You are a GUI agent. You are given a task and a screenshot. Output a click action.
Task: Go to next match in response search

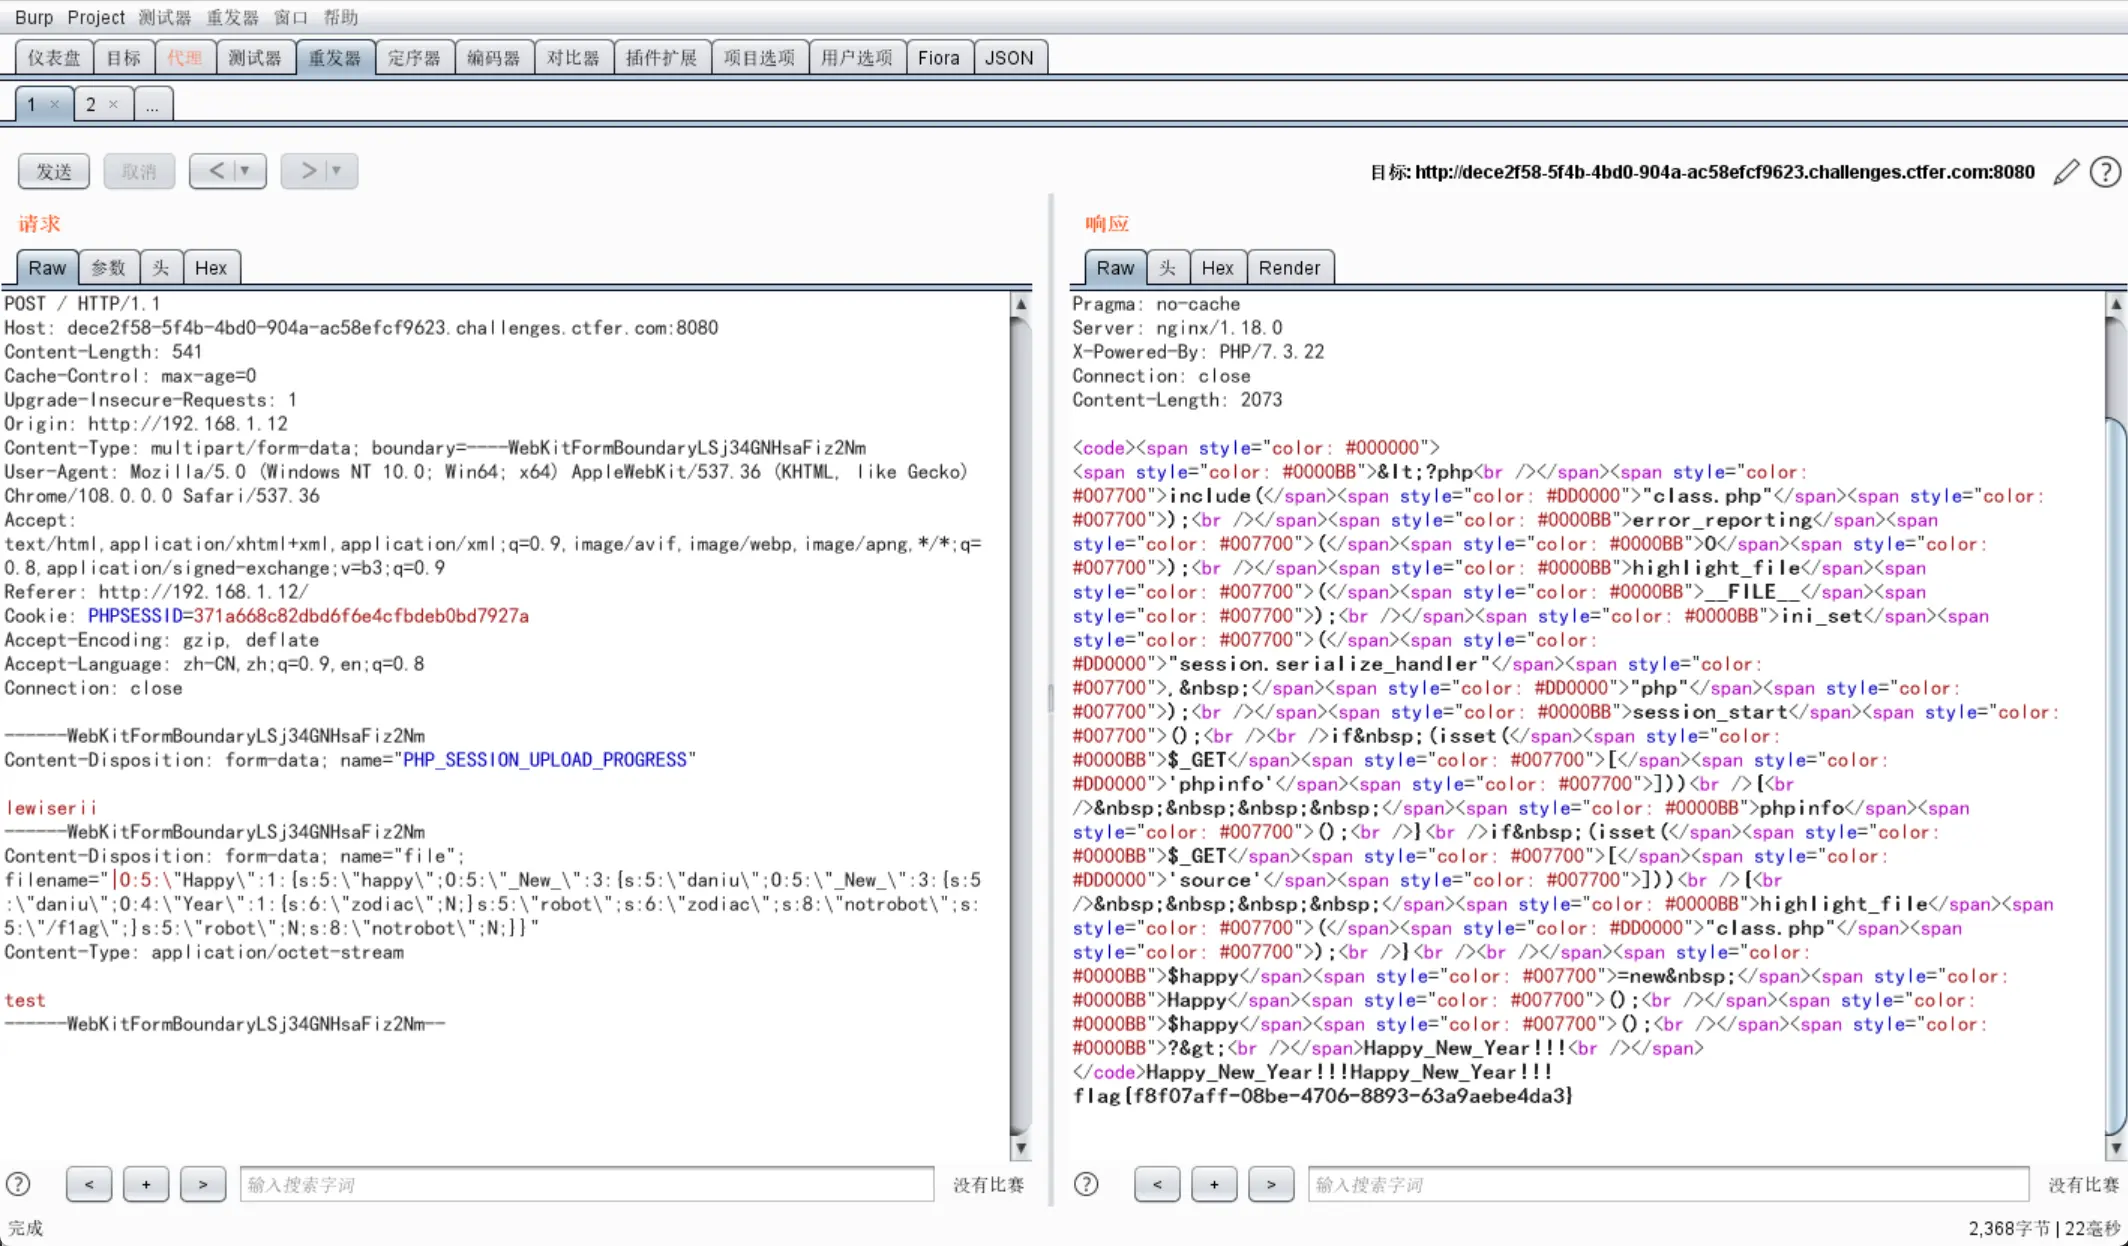pyautogui.click(x=1271, y=1185)
